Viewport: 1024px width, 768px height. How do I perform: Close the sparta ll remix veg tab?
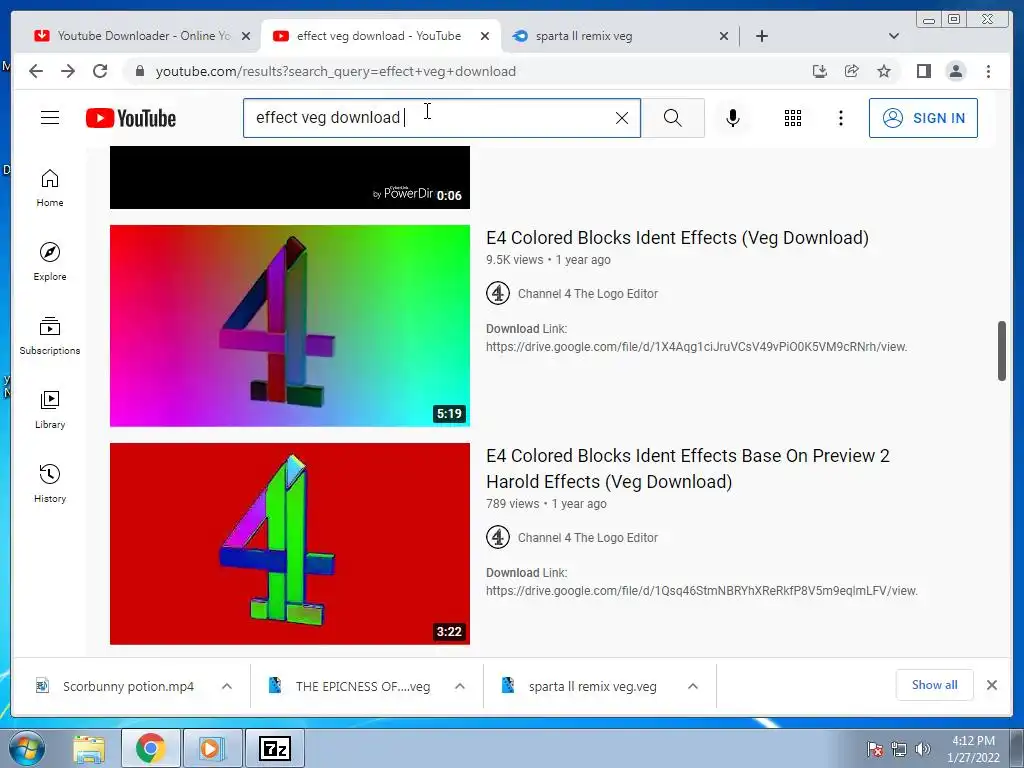coord(724,37)
